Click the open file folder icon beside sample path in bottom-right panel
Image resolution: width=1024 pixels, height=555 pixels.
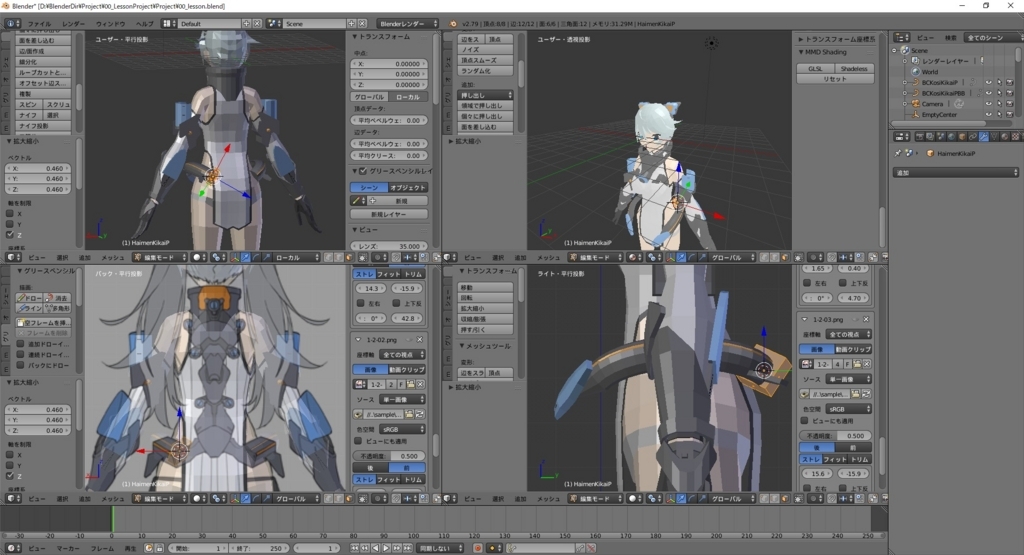(856, 394)
